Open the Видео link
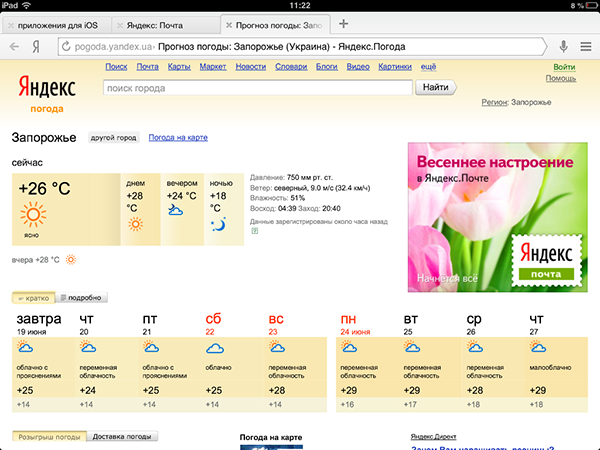This screenshot has width=600, height=450. pos(358,67)
